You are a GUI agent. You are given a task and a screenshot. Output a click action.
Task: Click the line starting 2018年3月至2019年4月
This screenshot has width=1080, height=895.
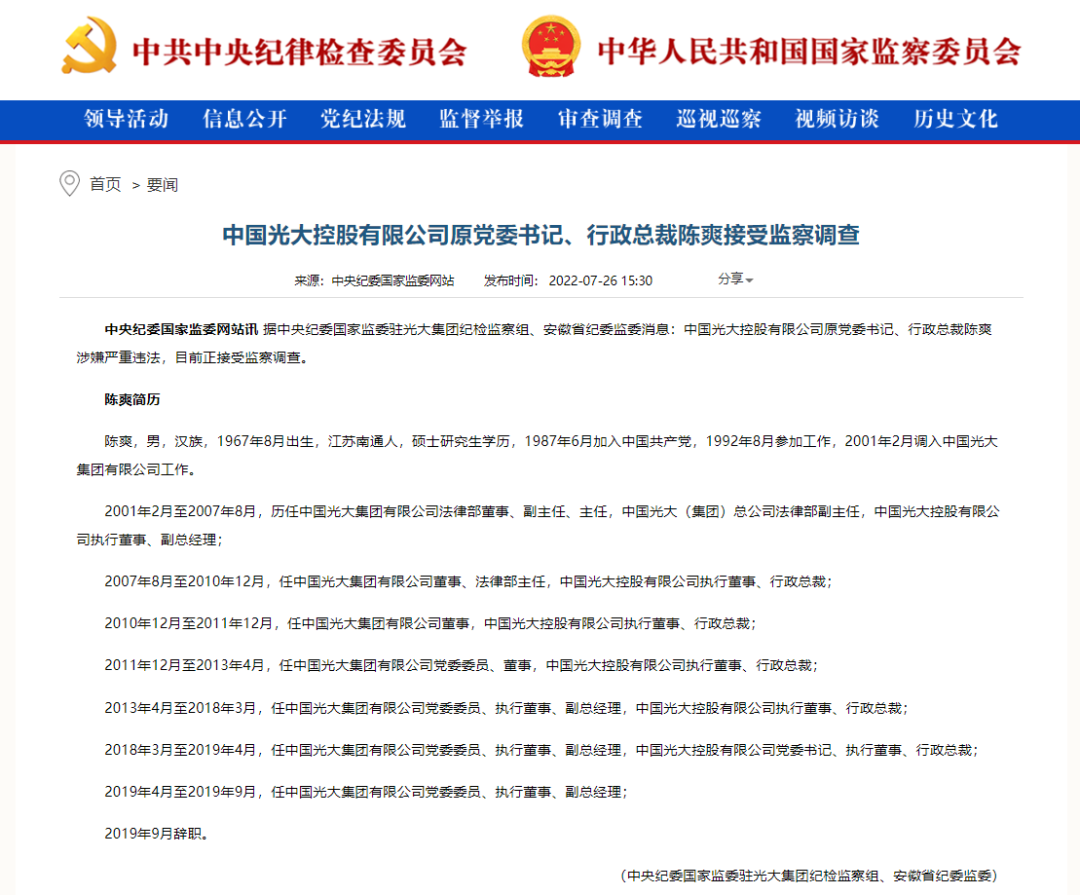click(541, 750)
